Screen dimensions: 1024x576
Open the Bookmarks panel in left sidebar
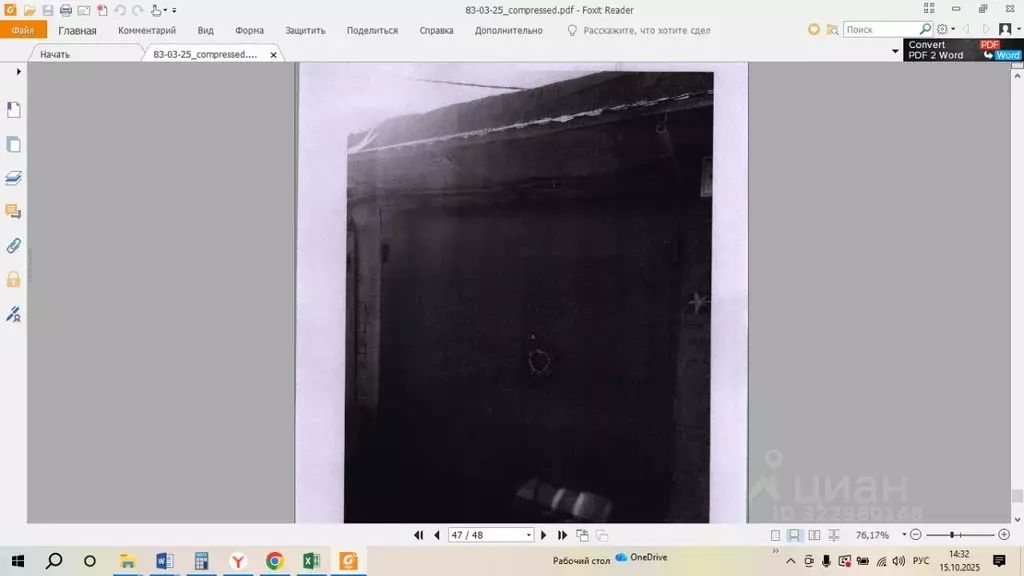(x=14, y=110)
